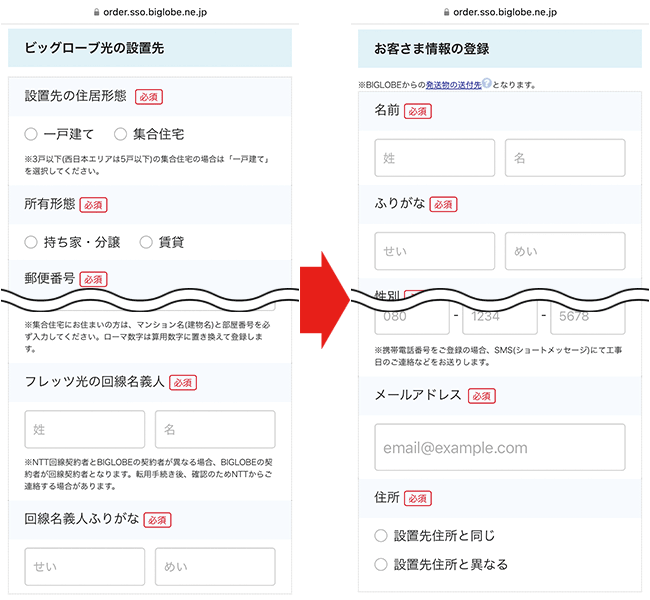Select 設置先住所と同じ address option
The height and width of the screenshot is (600, 650).
(381, 535)
